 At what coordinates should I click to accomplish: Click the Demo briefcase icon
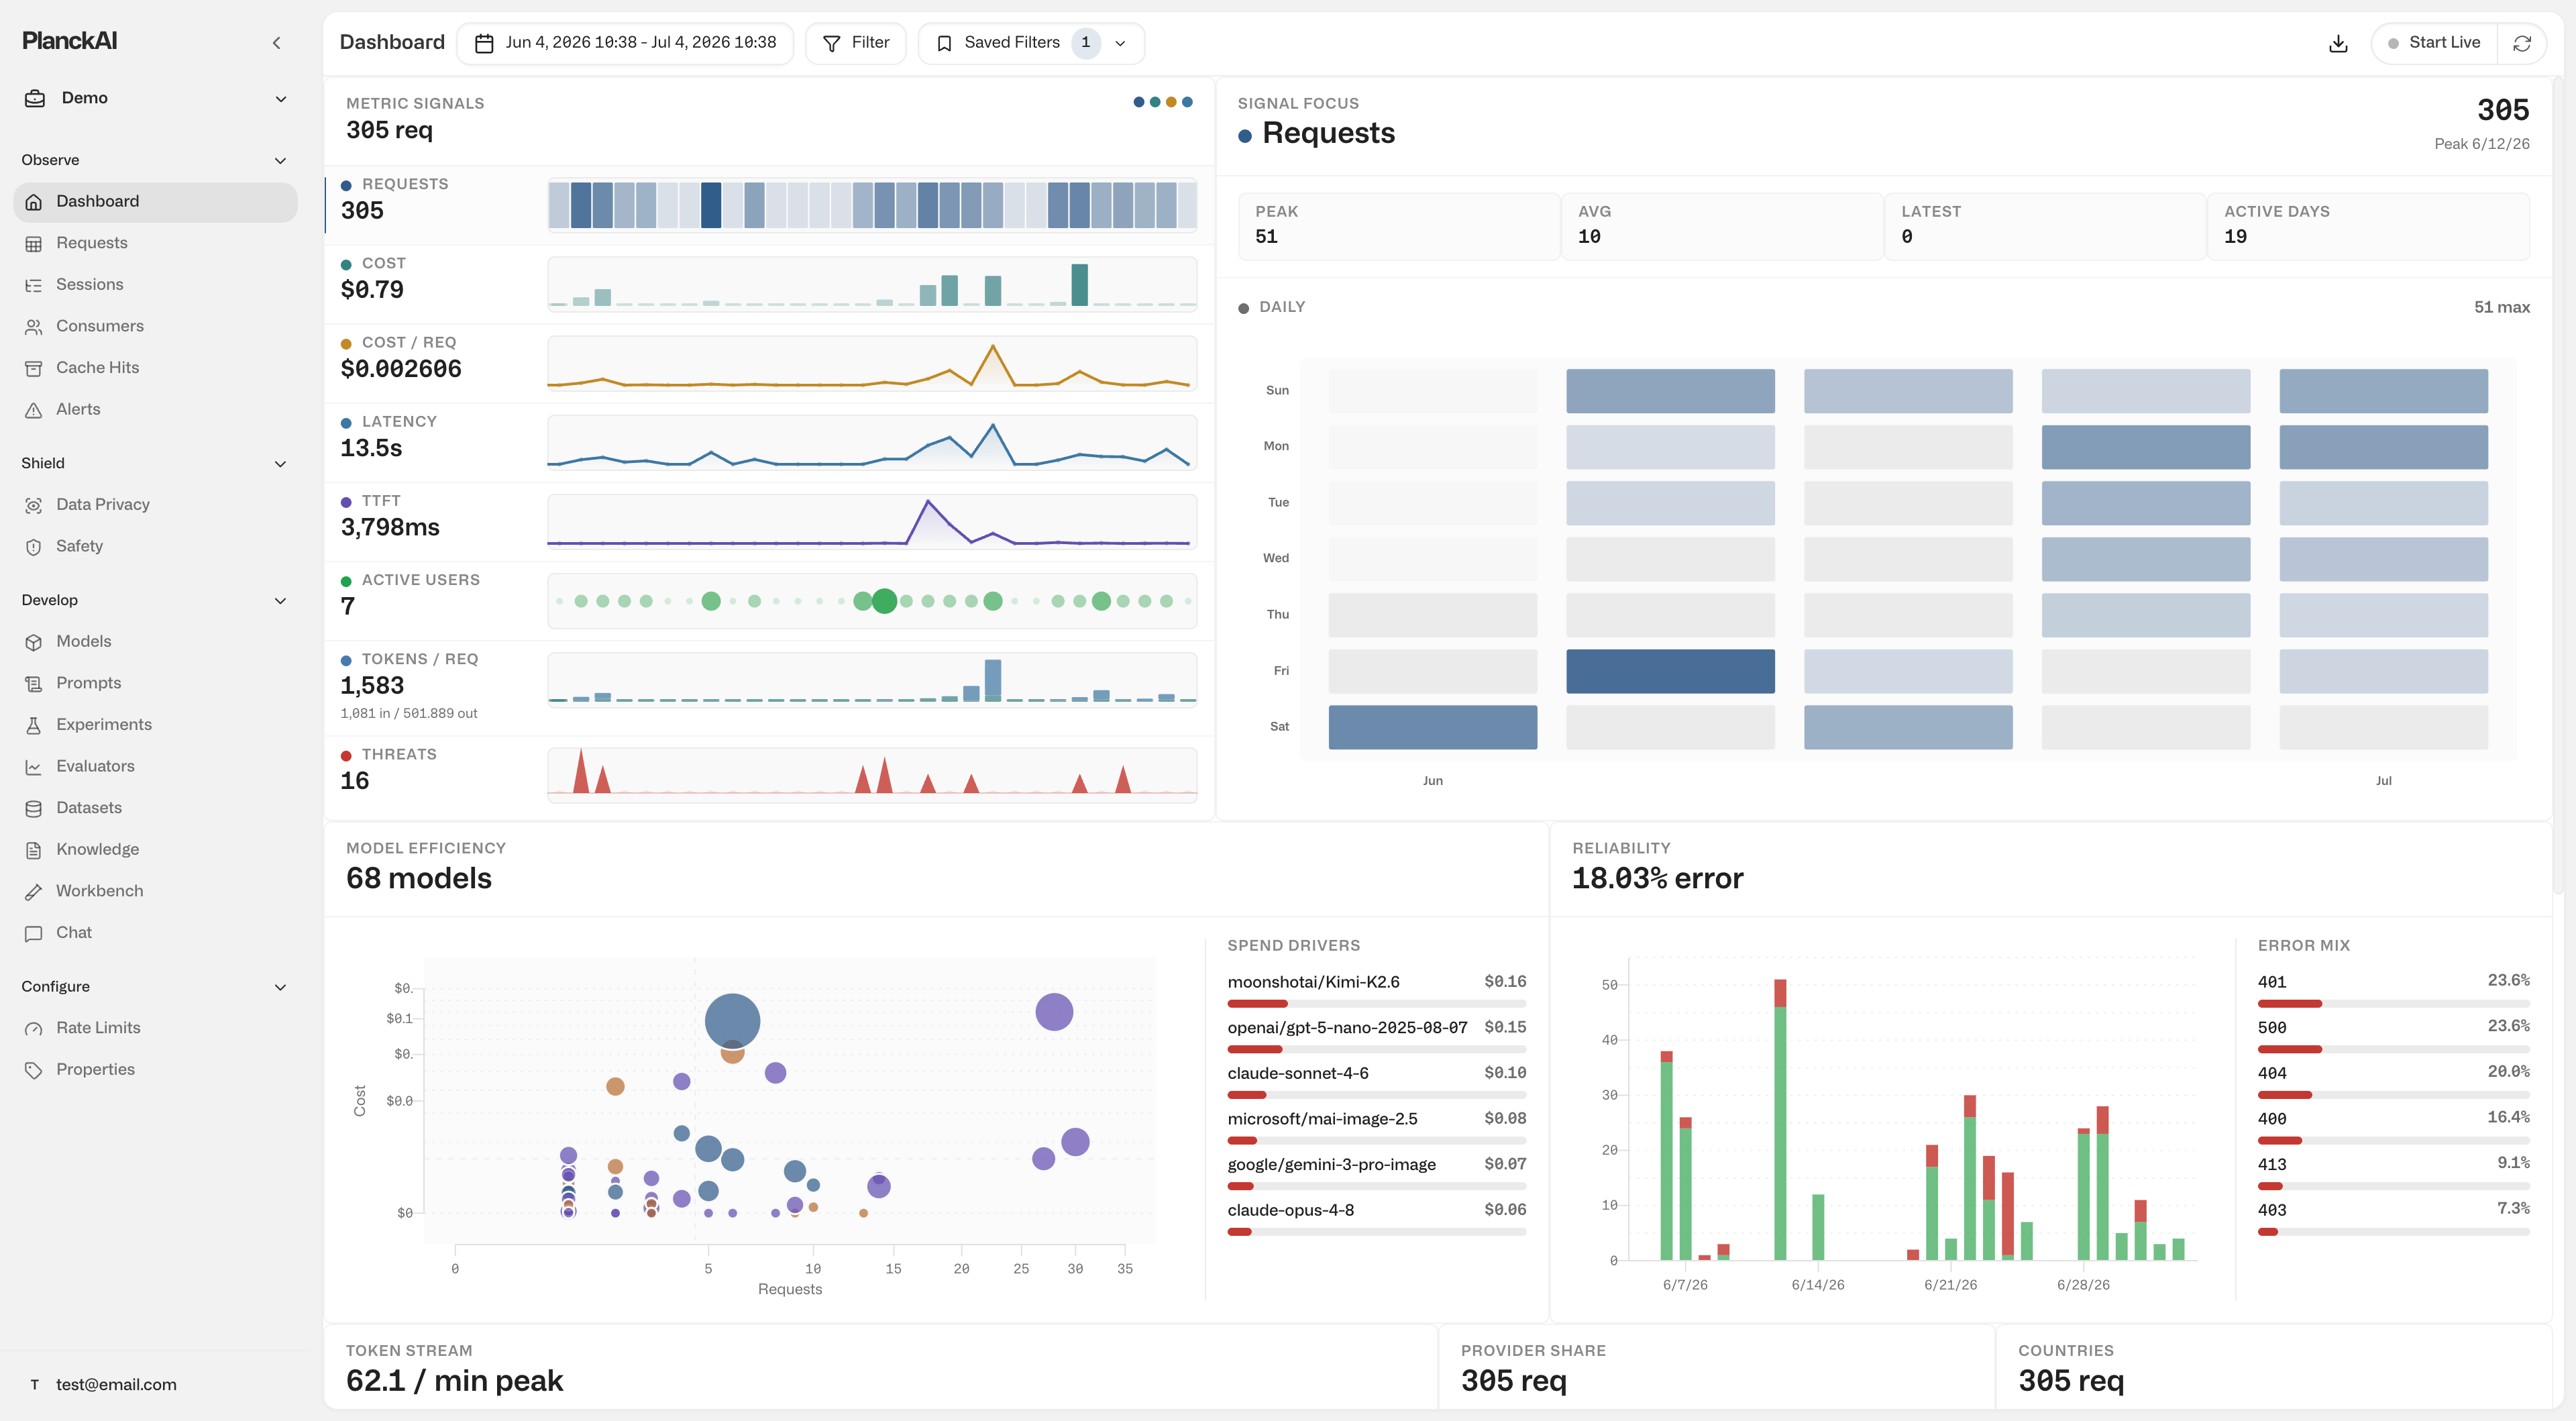35,98
